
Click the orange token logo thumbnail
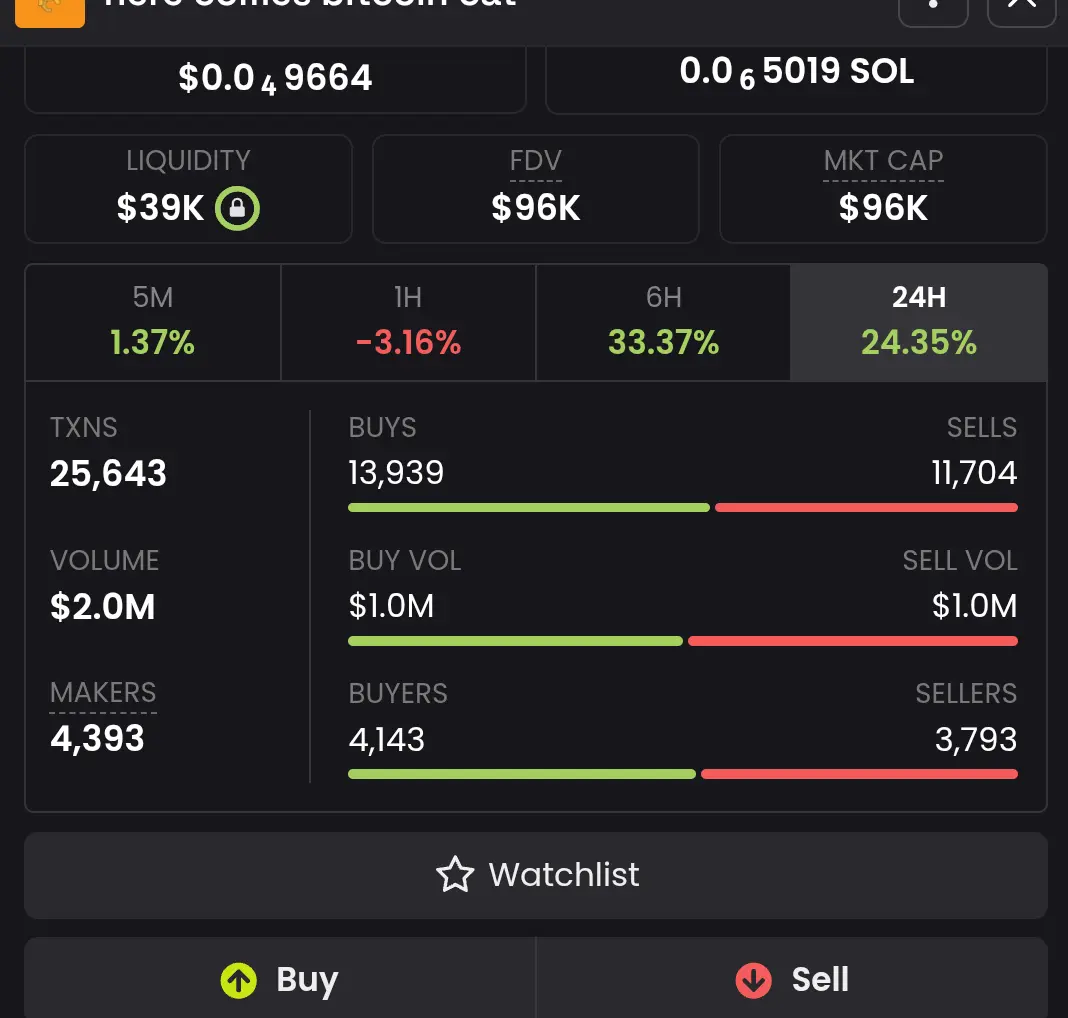click(50, 12)
